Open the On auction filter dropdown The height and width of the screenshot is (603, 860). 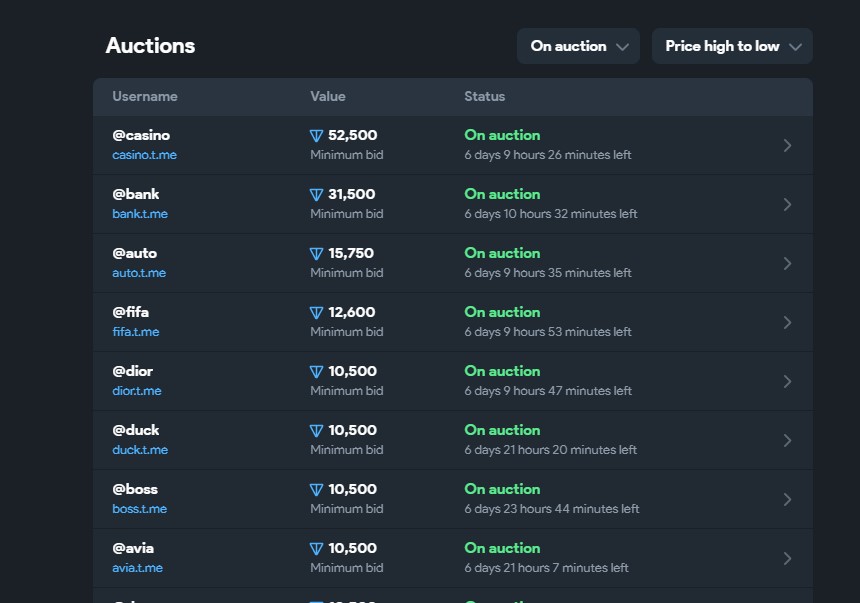pos(578,46)
